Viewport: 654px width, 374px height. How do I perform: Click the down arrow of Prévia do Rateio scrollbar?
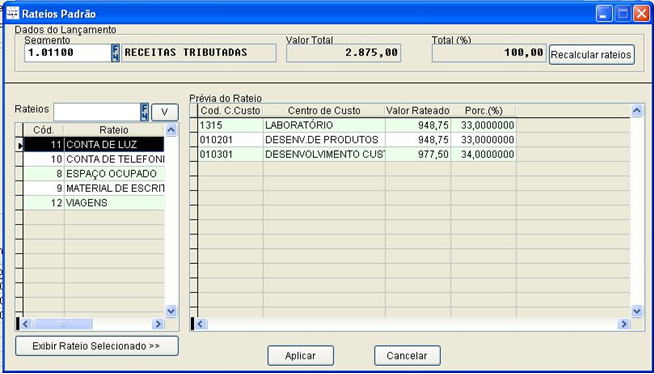click(x=636, y=311)
